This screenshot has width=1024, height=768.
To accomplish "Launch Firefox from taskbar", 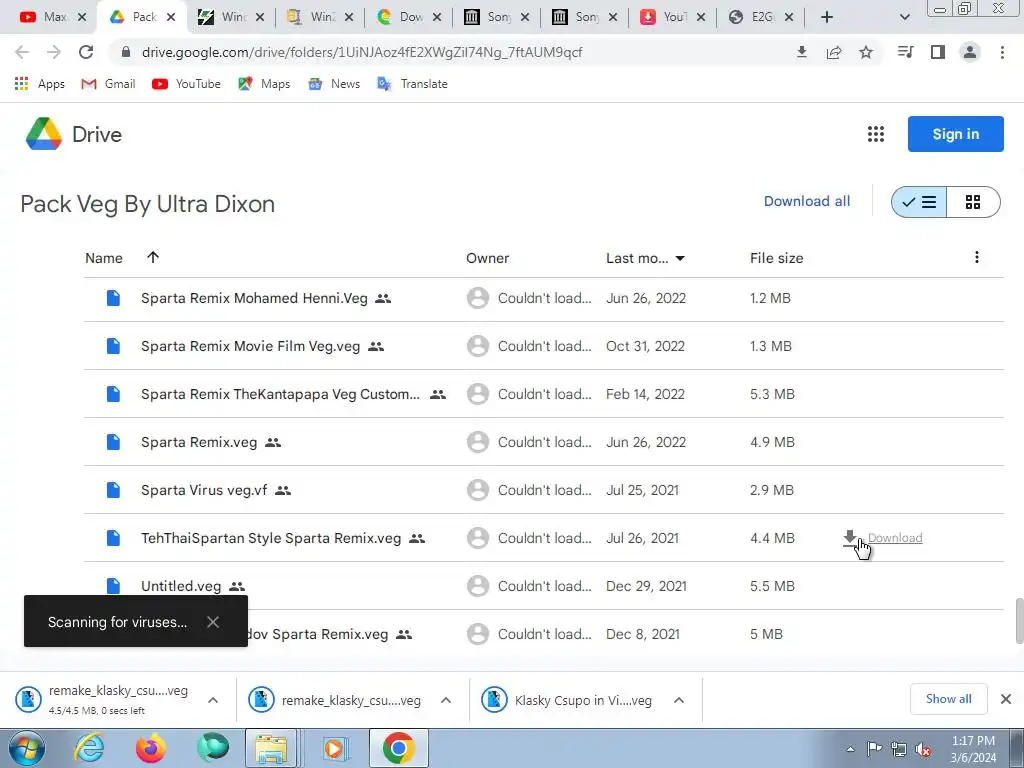I will (151, 748).
